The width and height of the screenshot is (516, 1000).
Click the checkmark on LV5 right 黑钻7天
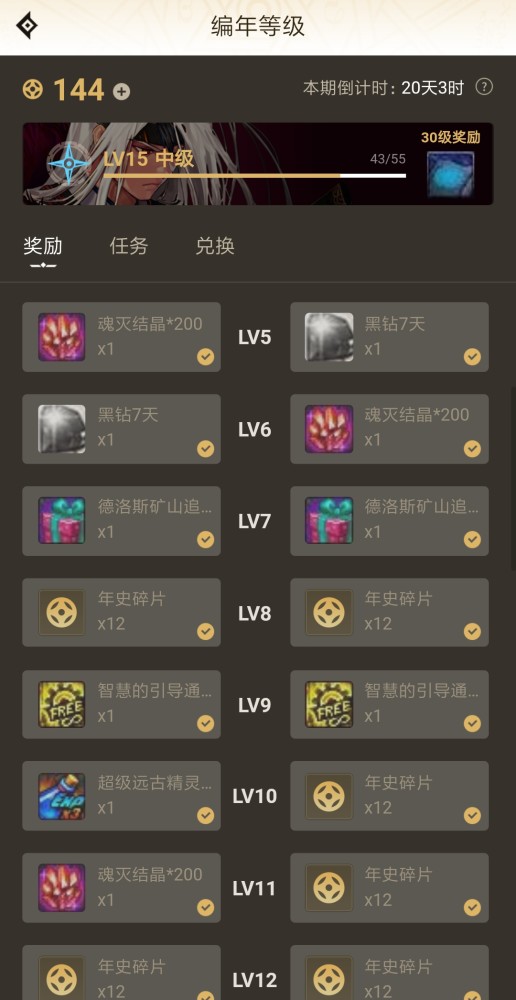[472, 357]
